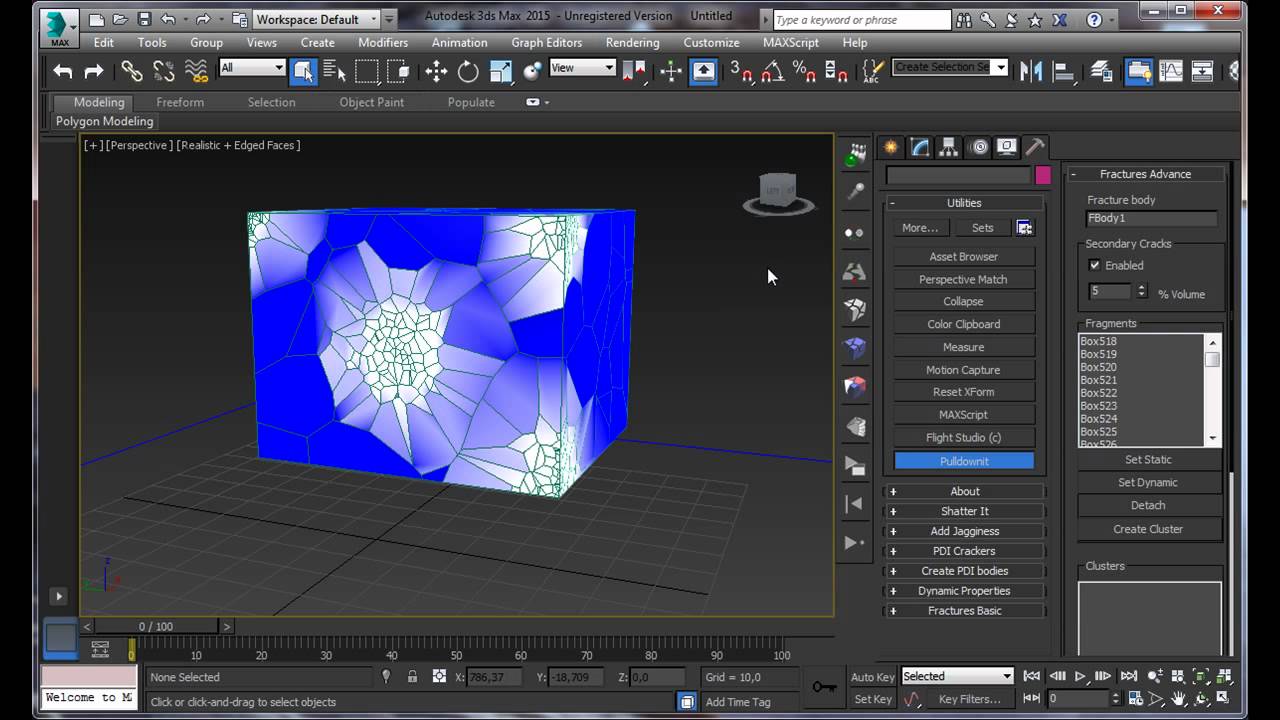The height and width of the screenshot is (720, 1280).
Task: Open the Utilities hammer tab
Action: 1035,147
